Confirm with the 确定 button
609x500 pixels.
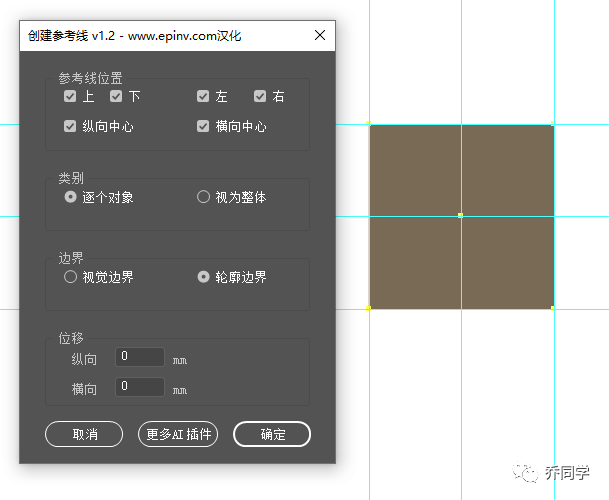click(x=272, y=434)
